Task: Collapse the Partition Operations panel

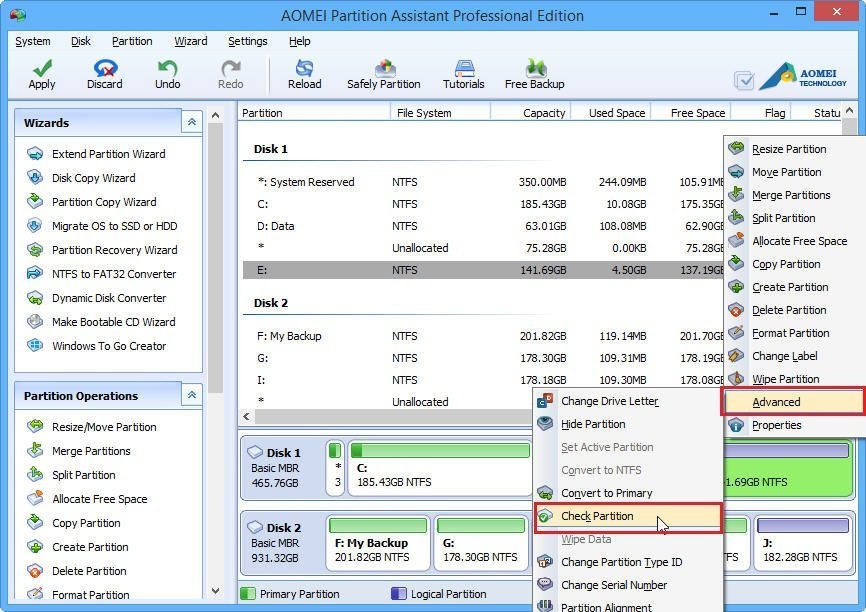Action: [191, 395]
